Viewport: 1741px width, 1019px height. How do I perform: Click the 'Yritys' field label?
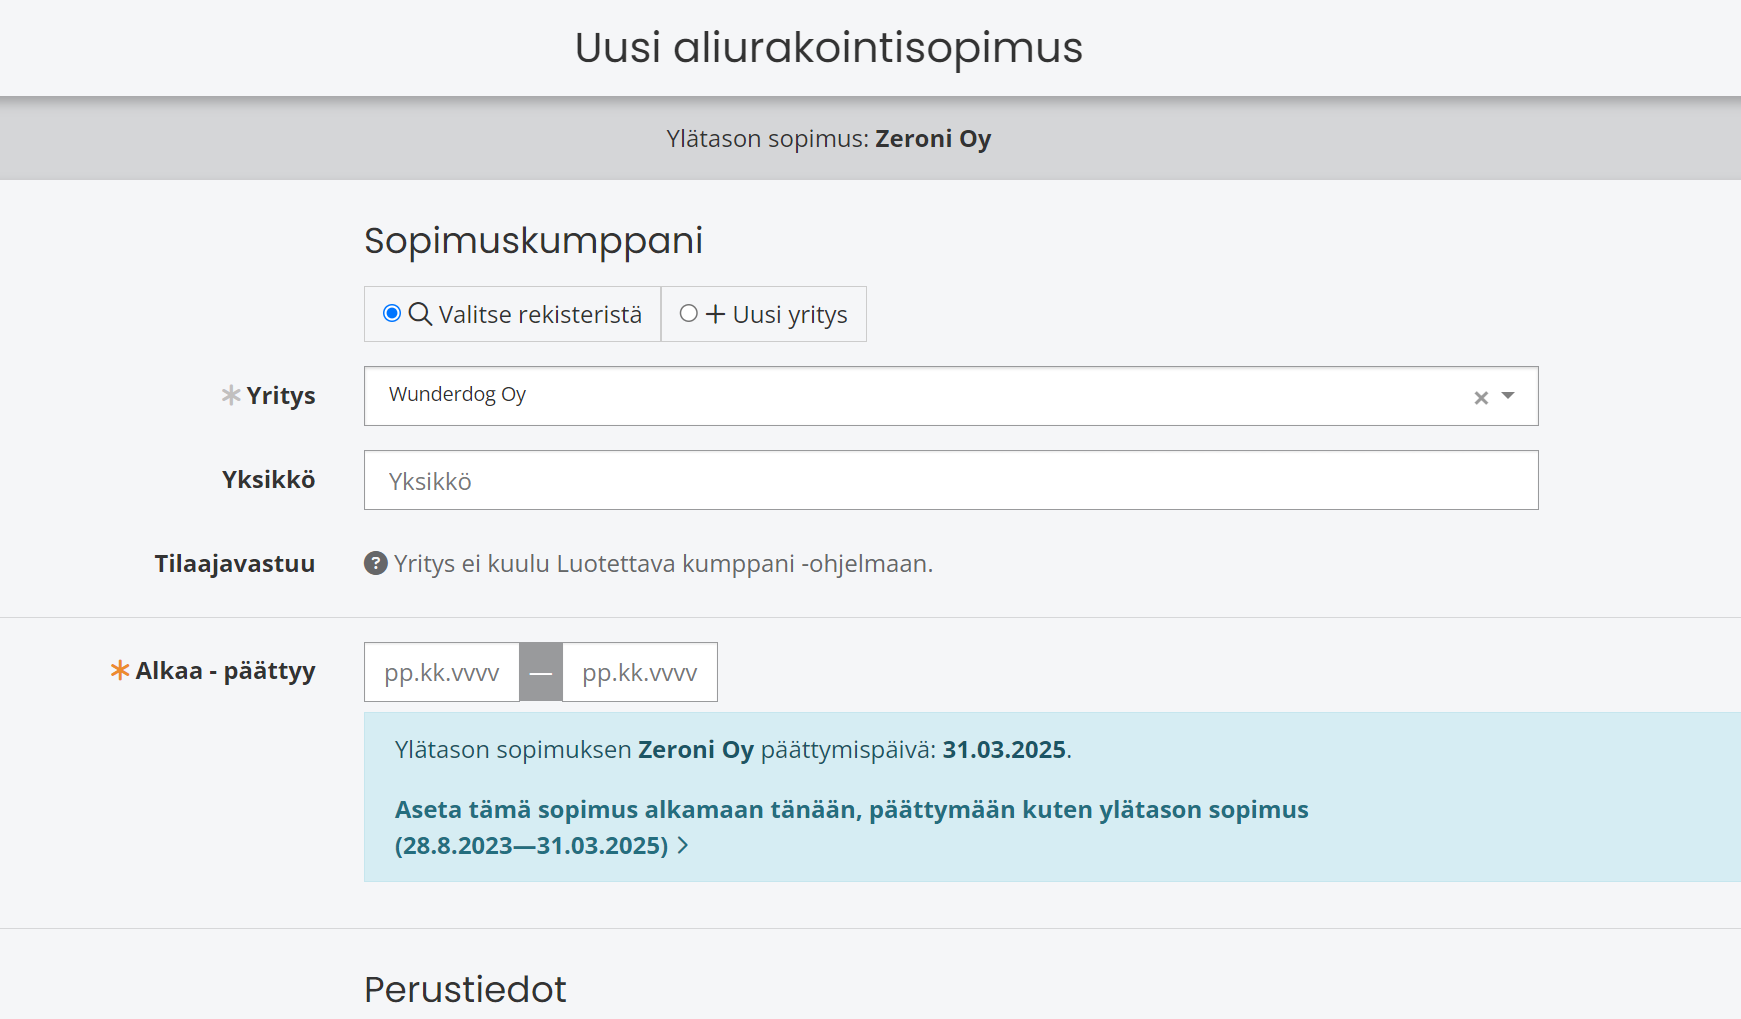tap(281, 396)
